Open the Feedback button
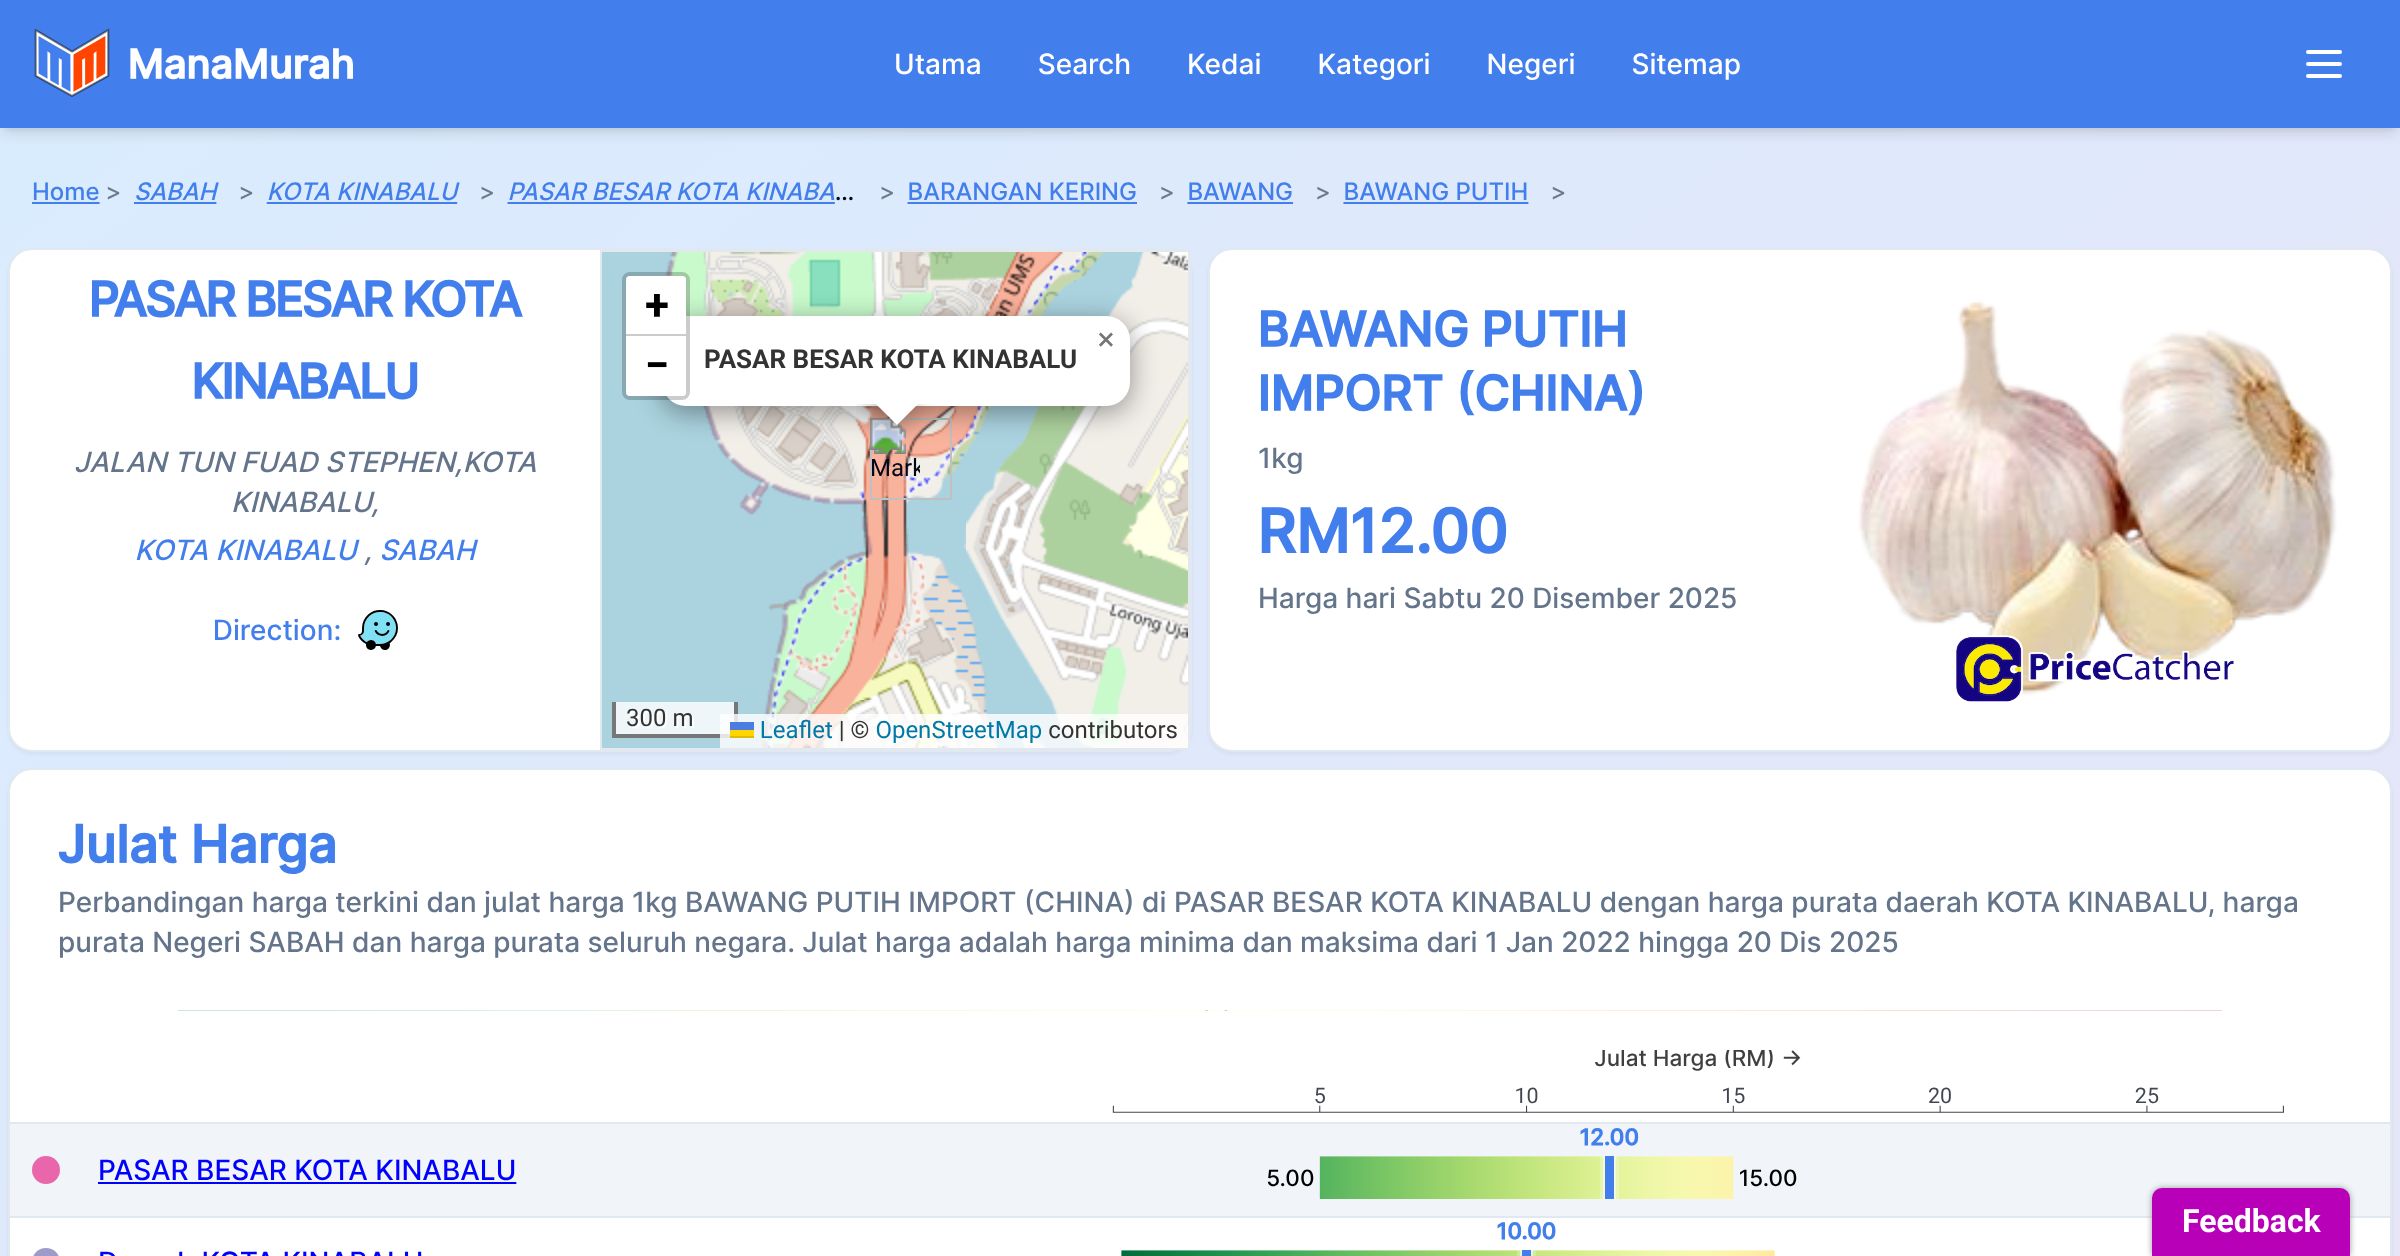This screenshot has height=1256, width=2400. click(x=2250, y=1220)
